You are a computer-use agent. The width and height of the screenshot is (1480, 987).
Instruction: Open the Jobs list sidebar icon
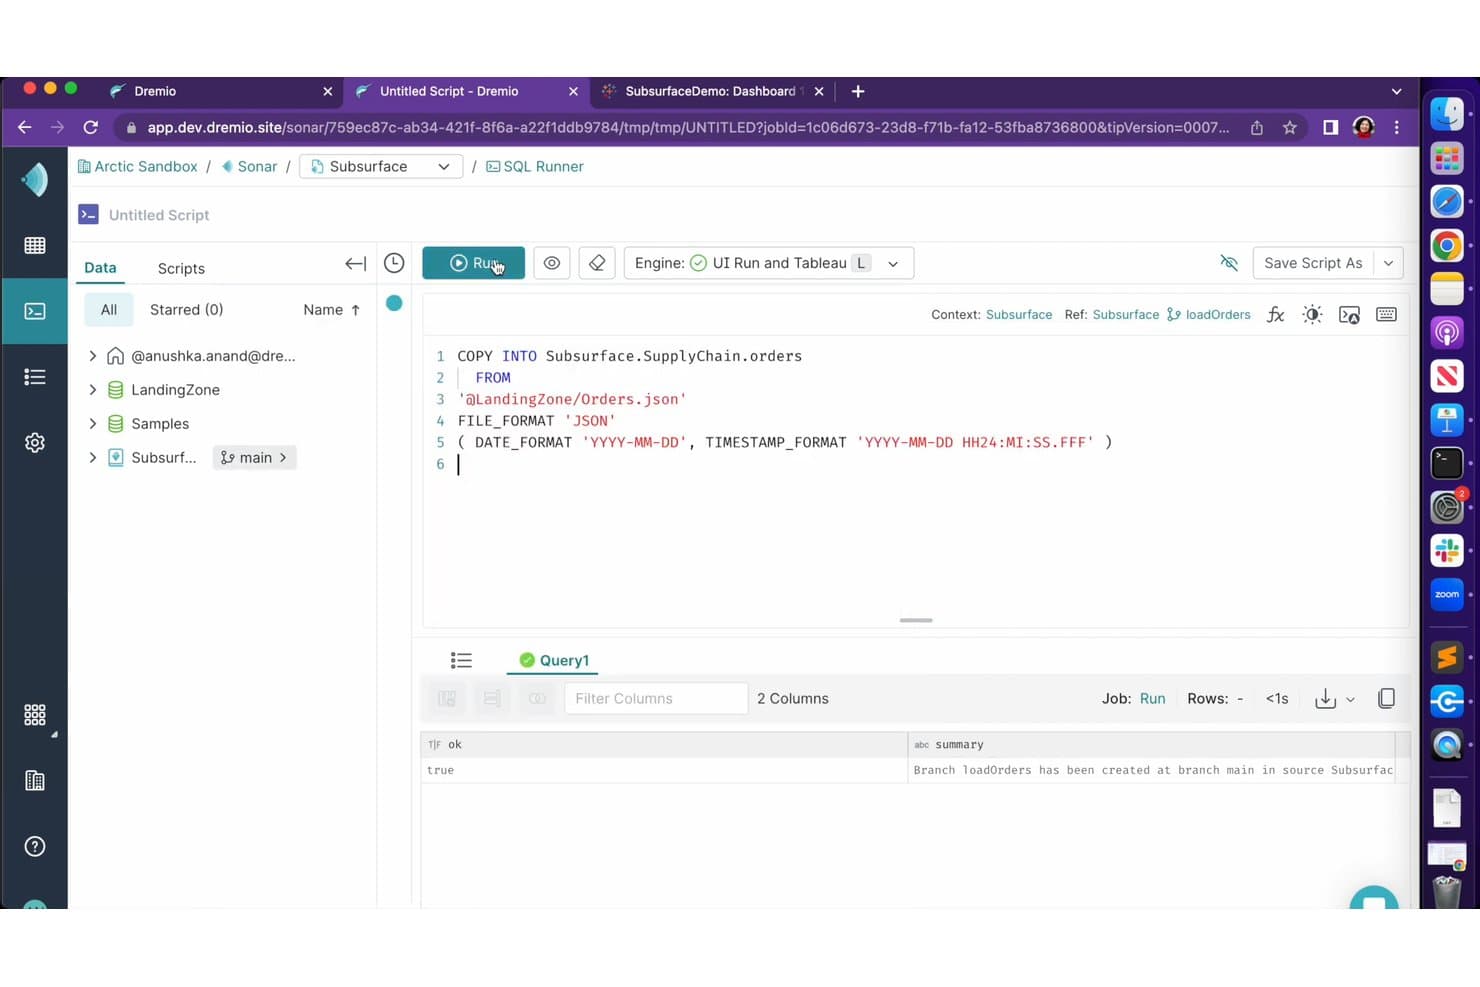(x=35, y=377)
